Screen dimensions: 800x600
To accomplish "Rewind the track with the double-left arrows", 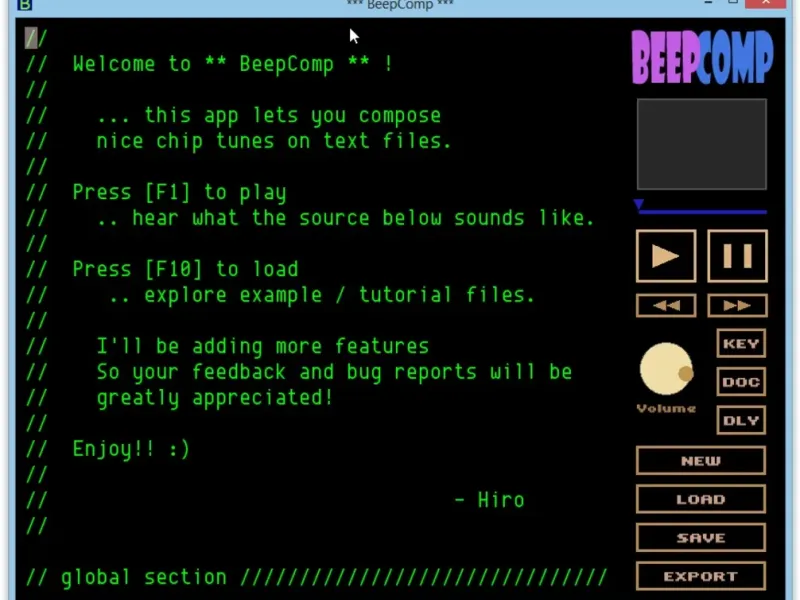I will [x=666, y=306].
